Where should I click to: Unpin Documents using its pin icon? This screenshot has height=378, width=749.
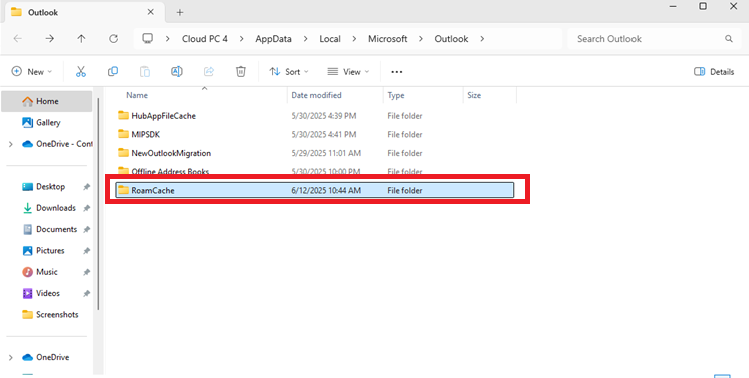pyautogui.click(x=86, y=229)
